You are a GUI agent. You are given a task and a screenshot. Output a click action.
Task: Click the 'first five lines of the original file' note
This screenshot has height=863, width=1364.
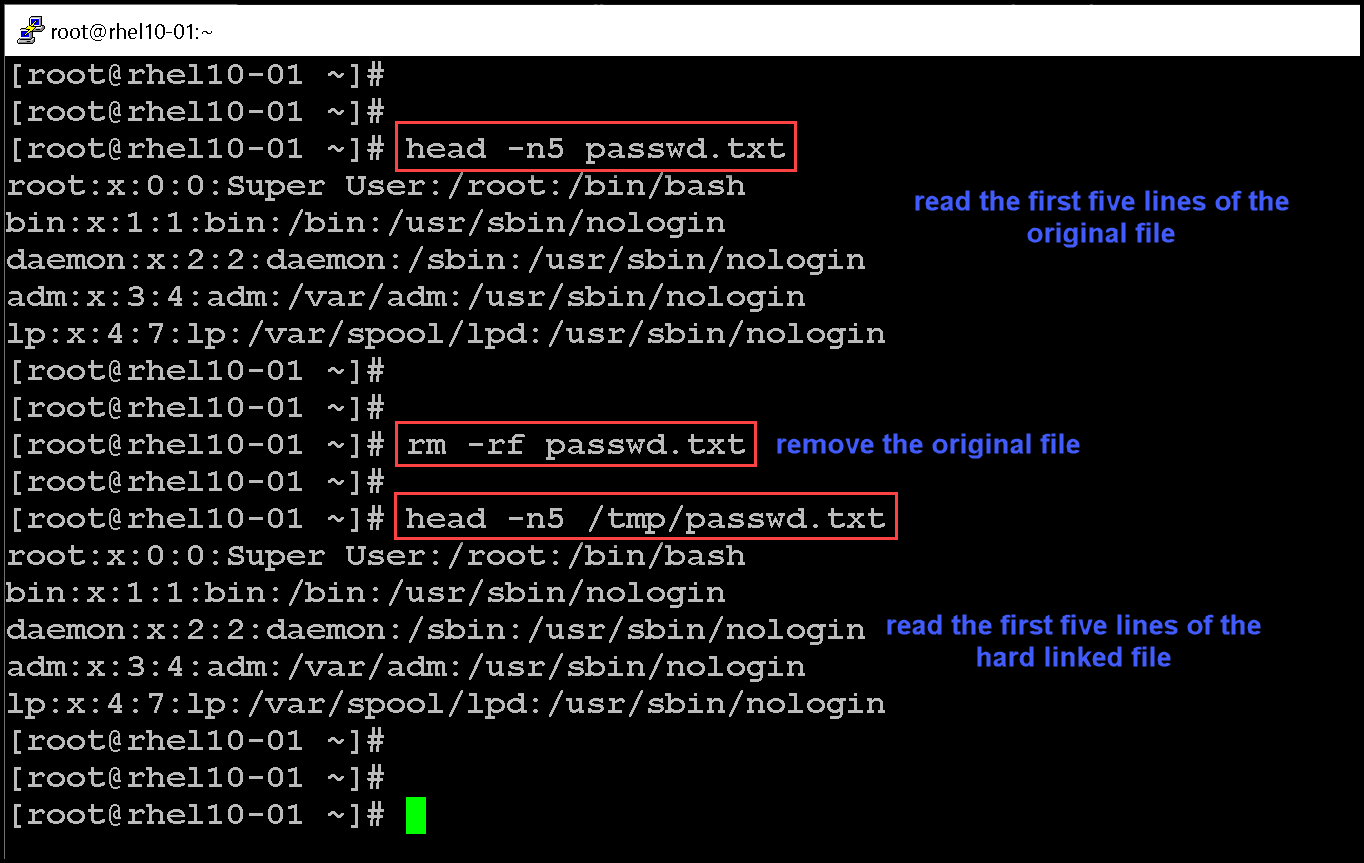(x=1101, y=217)
